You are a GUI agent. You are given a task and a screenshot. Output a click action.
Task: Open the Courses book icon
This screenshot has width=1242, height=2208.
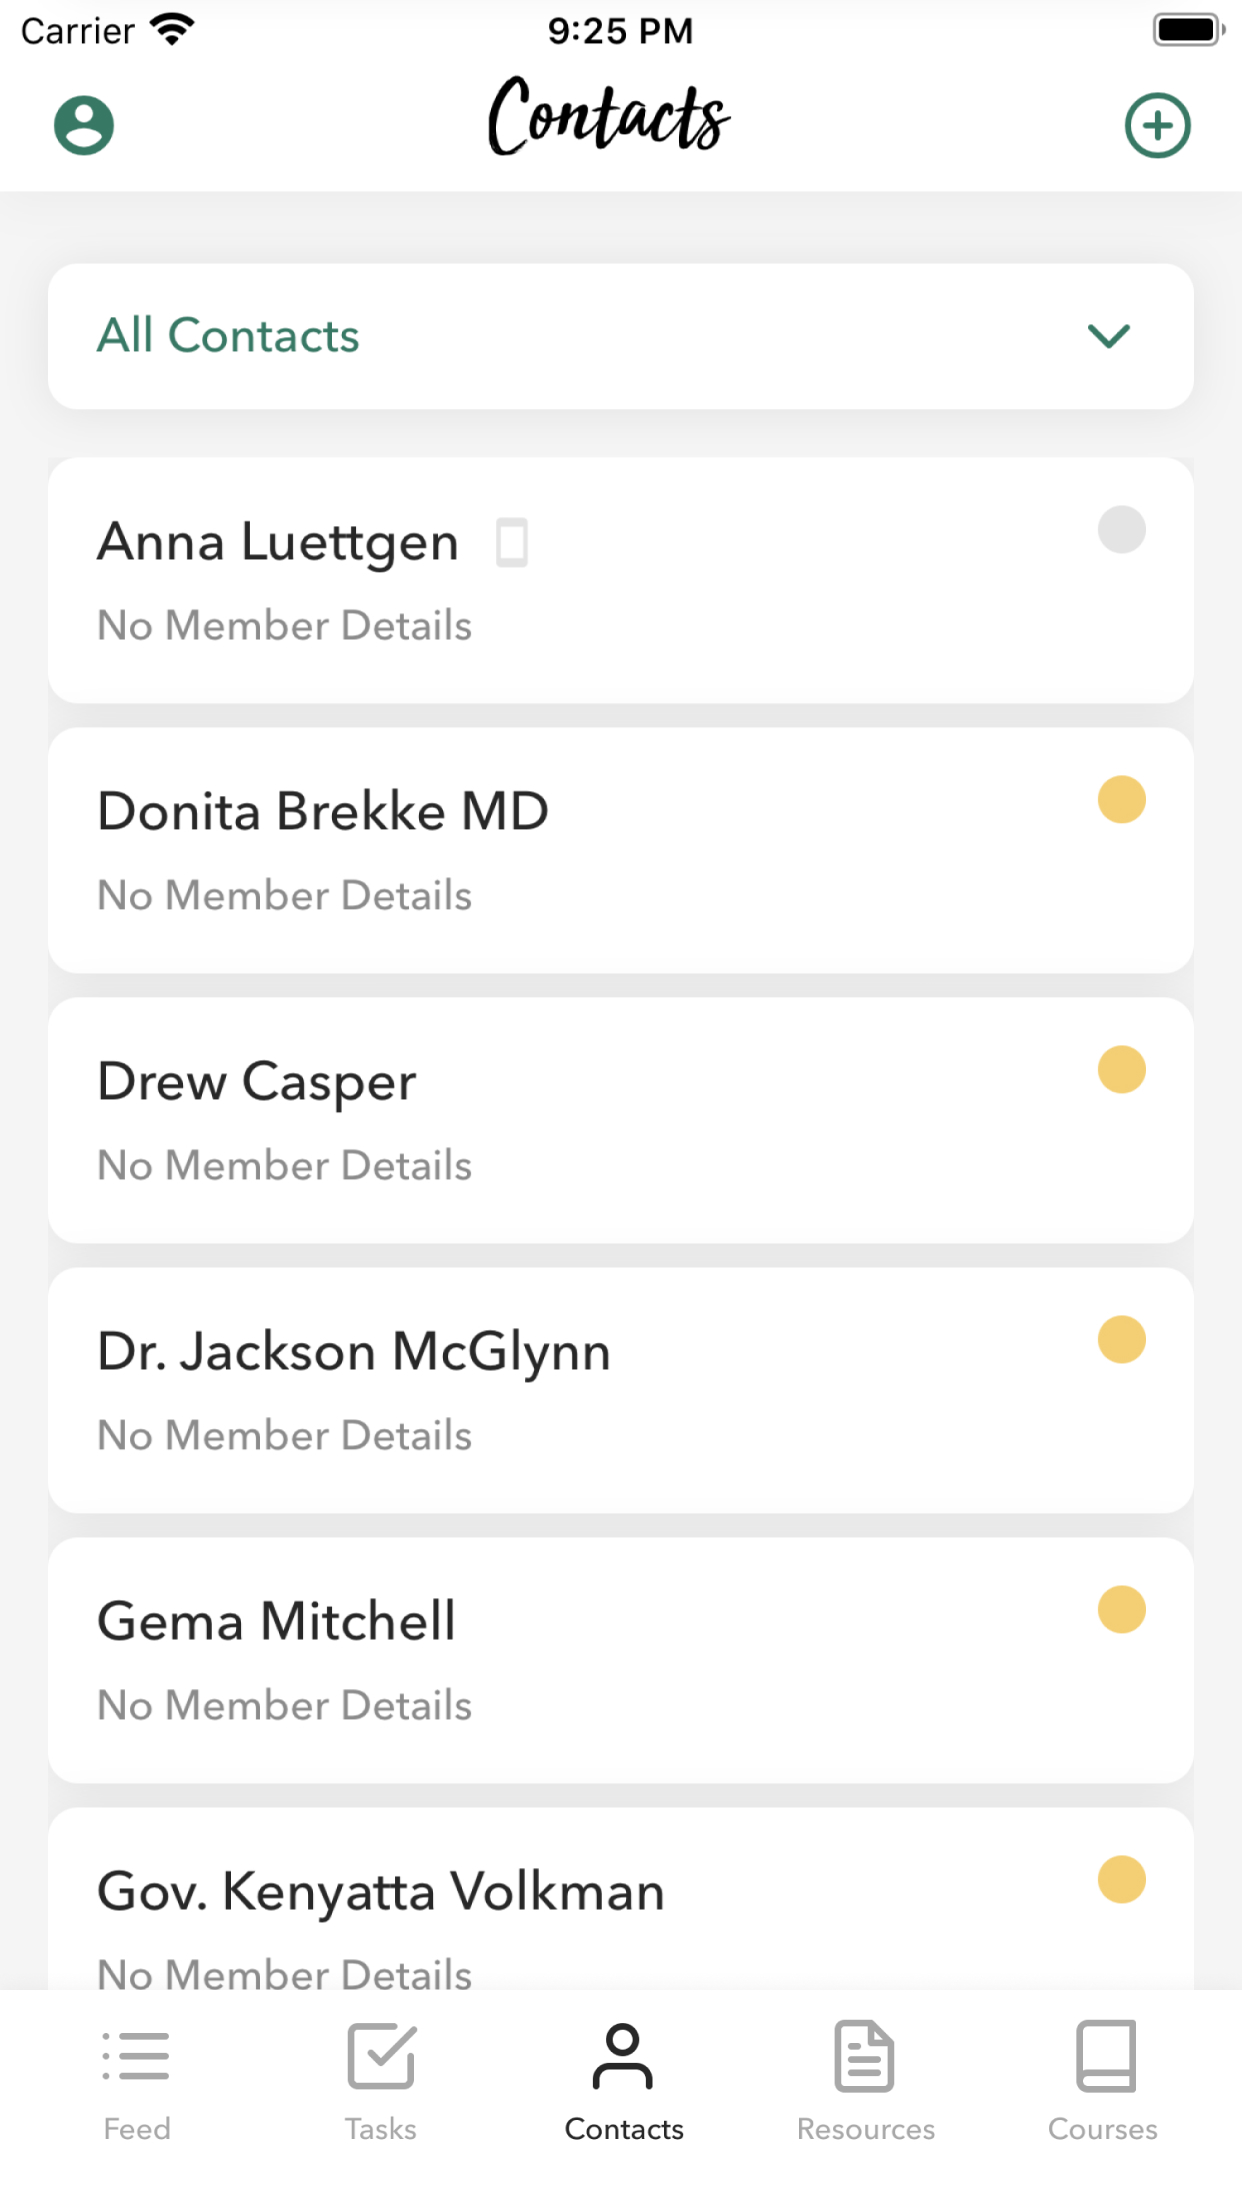1105,2056
